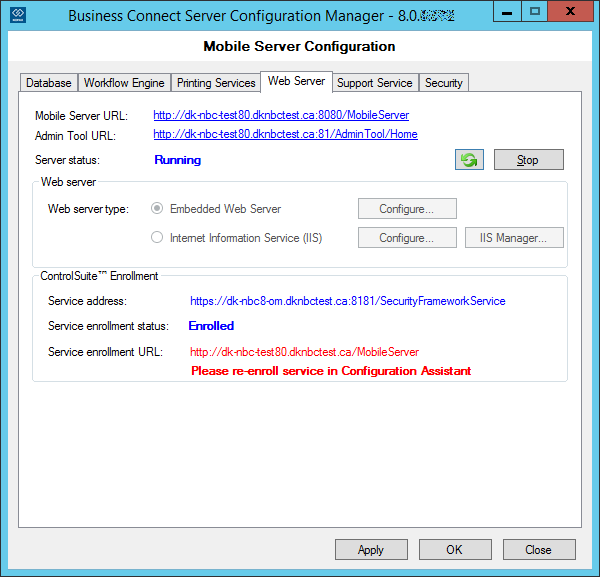Image resolution: width=600 pixels, height=577 pixels.
Task: Click Configure button for IIS
Action: click(x=407, y=238)
